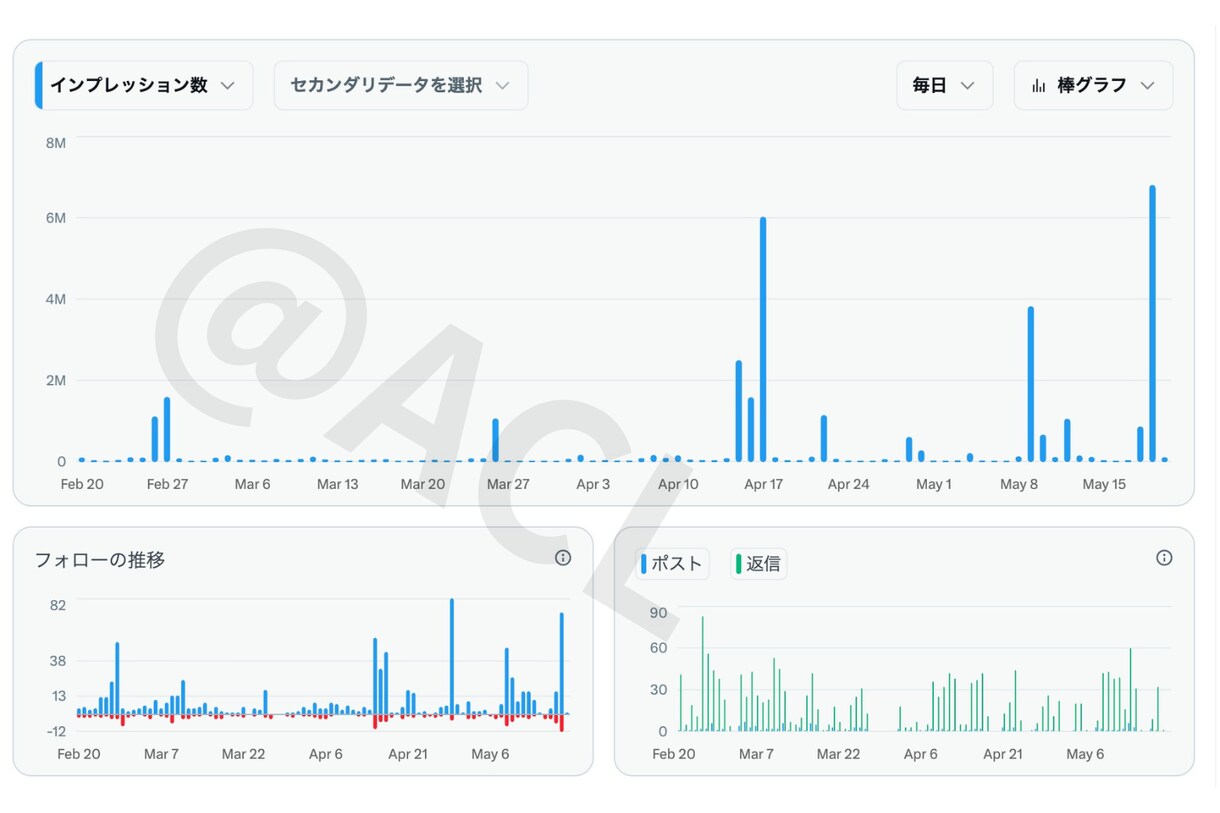The width and height of the screenshot is (1220, 813).
Task: Click the 8M y-axis label
Action: (56, 143)
